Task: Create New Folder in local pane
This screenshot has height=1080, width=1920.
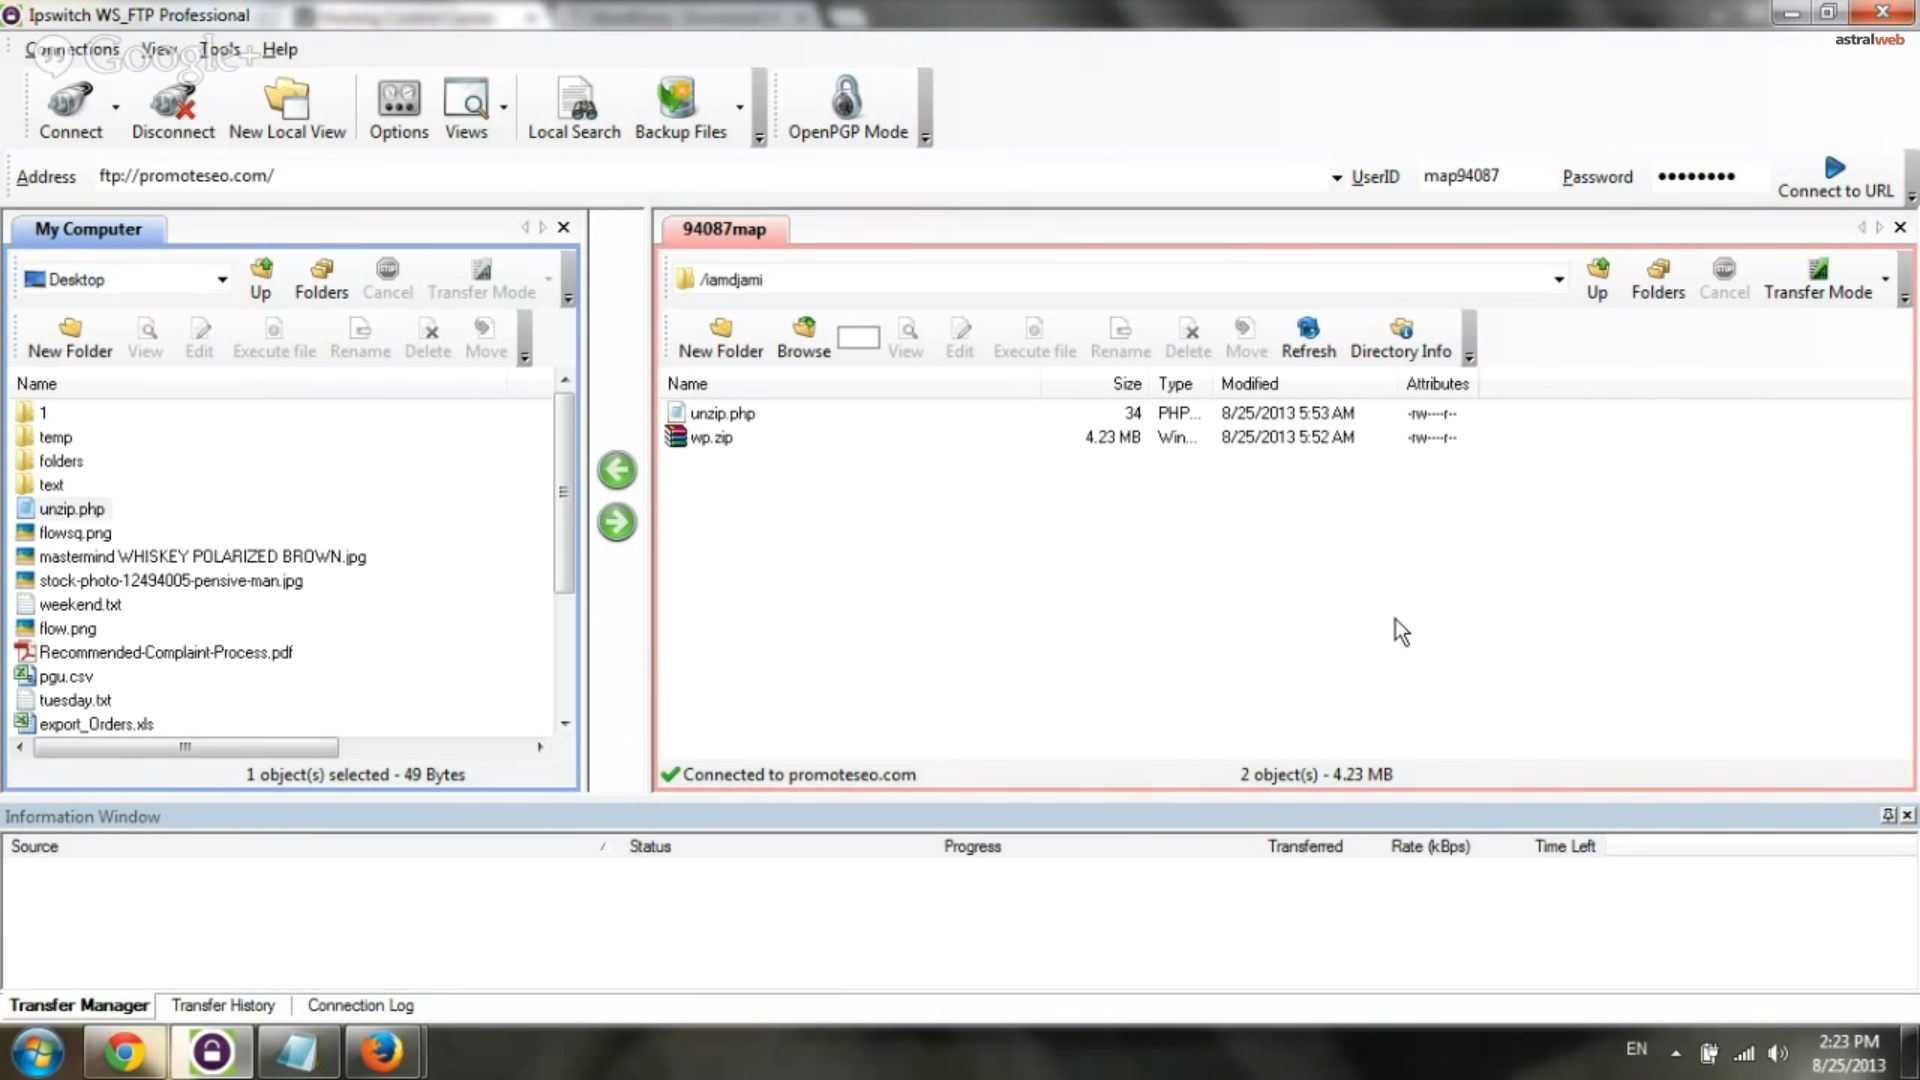Action: [x=70, y=338]
